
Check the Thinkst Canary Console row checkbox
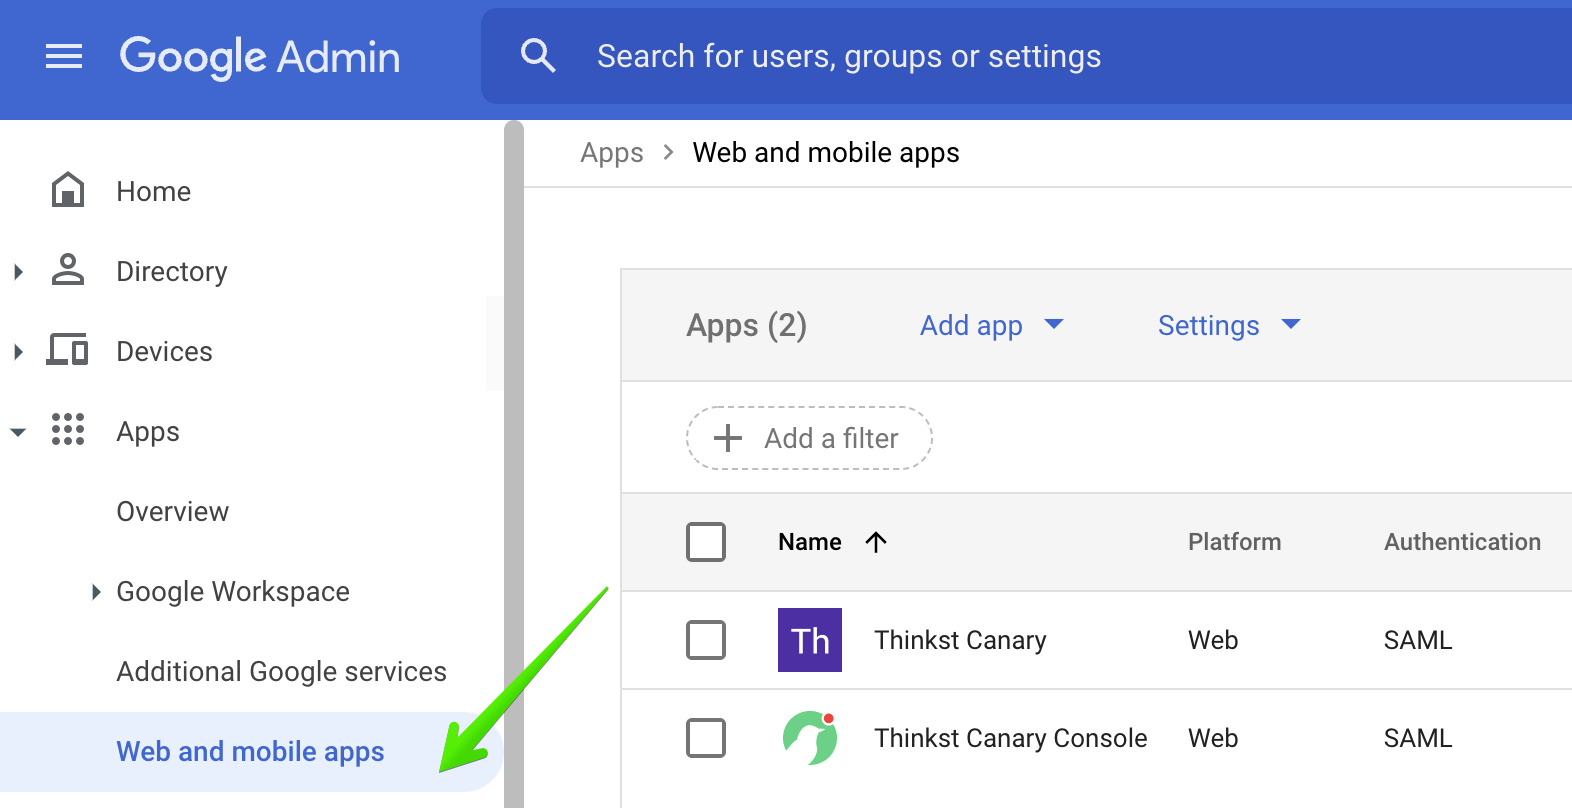[706, 738]
